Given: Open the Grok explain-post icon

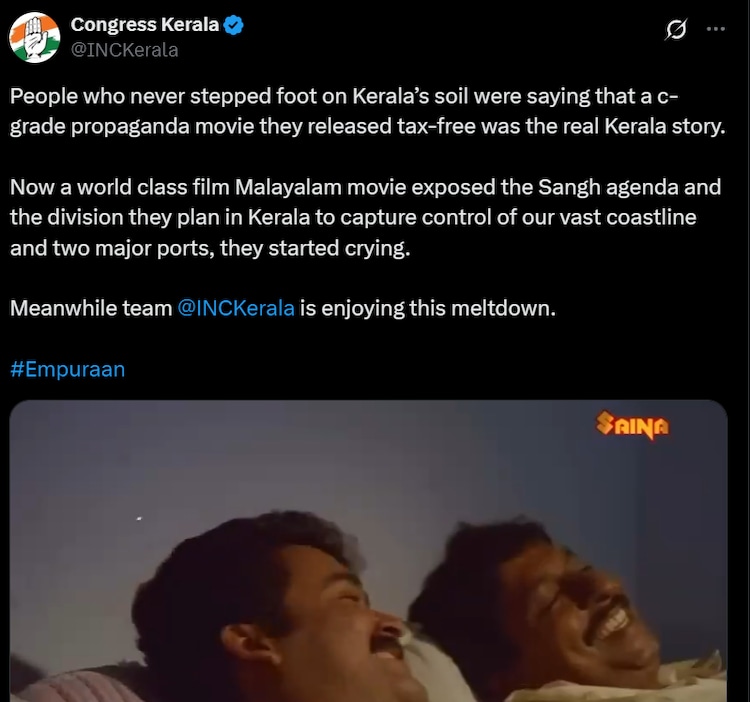Looking at the screenshot, I should tap(676, 29).
